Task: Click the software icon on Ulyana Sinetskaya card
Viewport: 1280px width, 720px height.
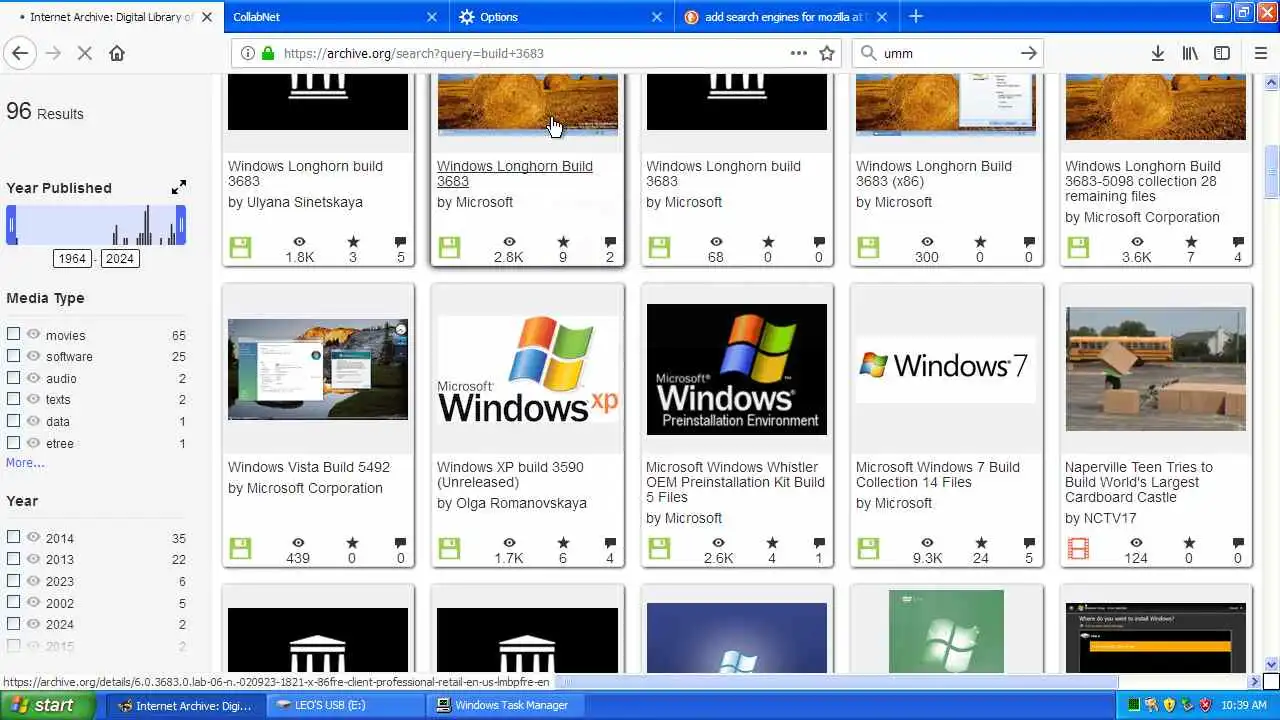Action: click(x=240, y=247)
